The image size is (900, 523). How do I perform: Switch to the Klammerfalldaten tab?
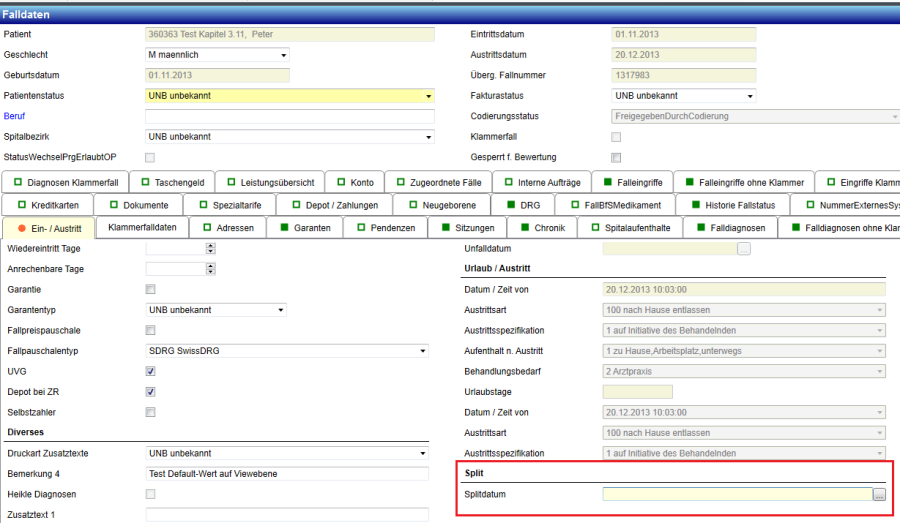click(x=141, y=228)
